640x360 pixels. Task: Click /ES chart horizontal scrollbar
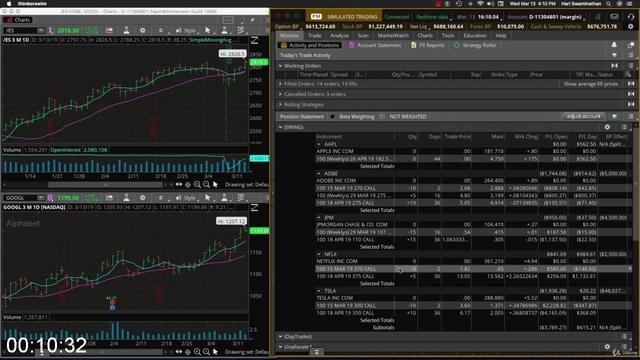106,184
